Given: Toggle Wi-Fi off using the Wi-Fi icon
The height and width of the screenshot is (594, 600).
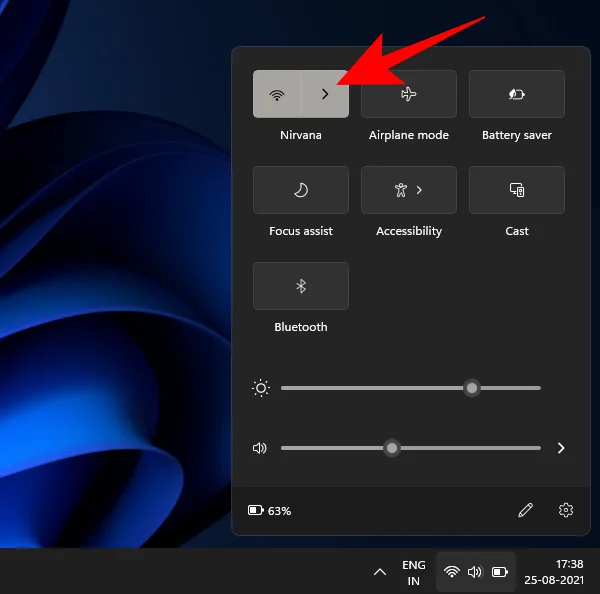Looking at the screenshot, I should (277, 94).
